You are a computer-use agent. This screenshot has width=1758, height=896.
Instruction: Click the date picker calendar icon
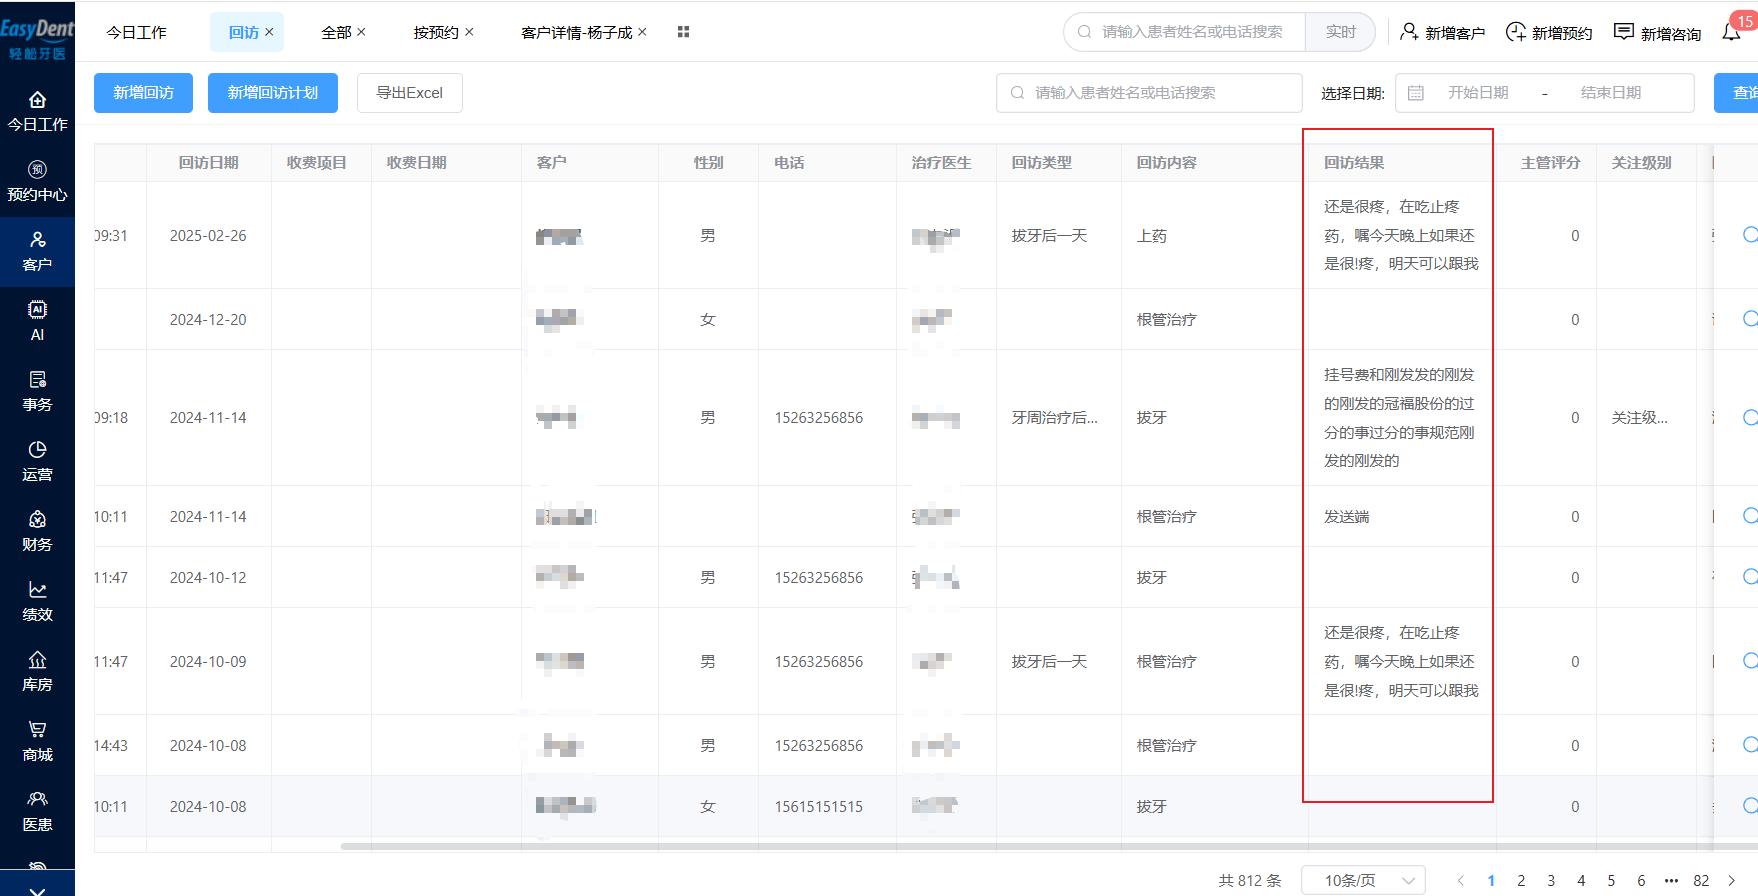click(1415, 93)
